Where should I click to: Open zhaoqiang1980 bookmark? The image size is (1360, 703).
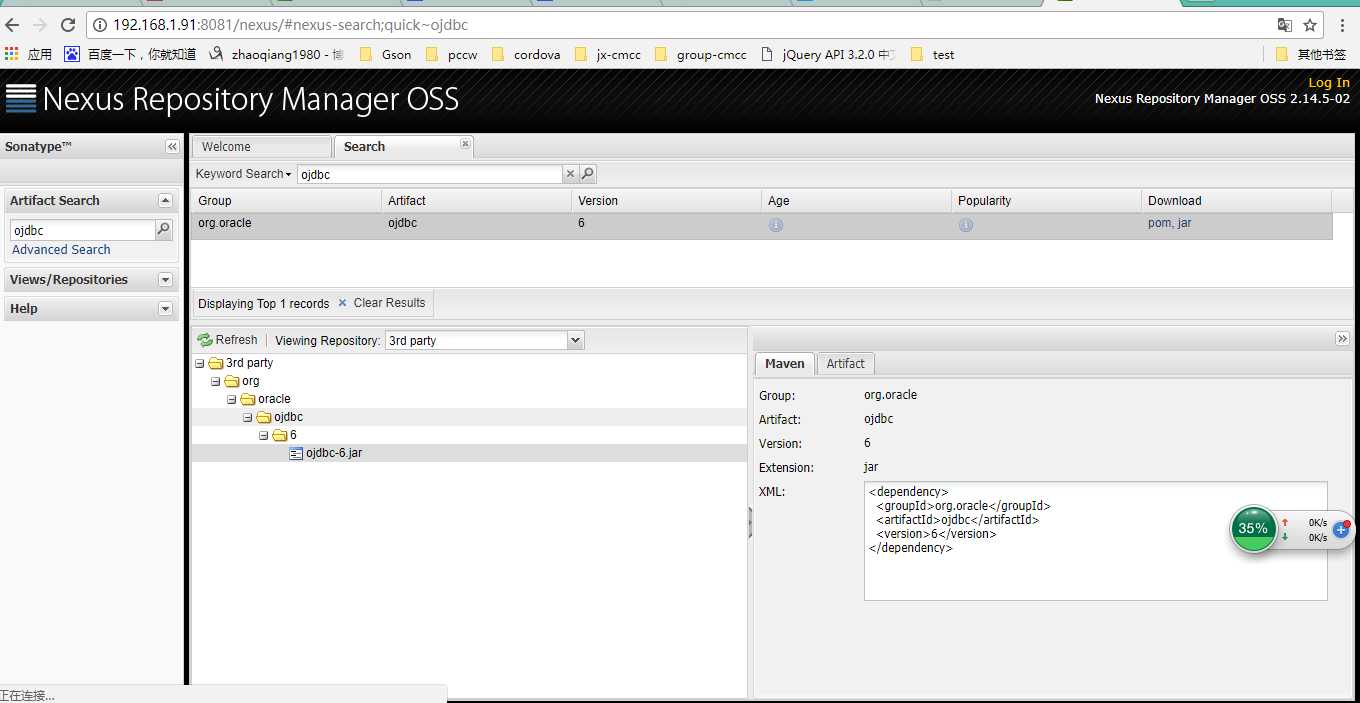277,54
